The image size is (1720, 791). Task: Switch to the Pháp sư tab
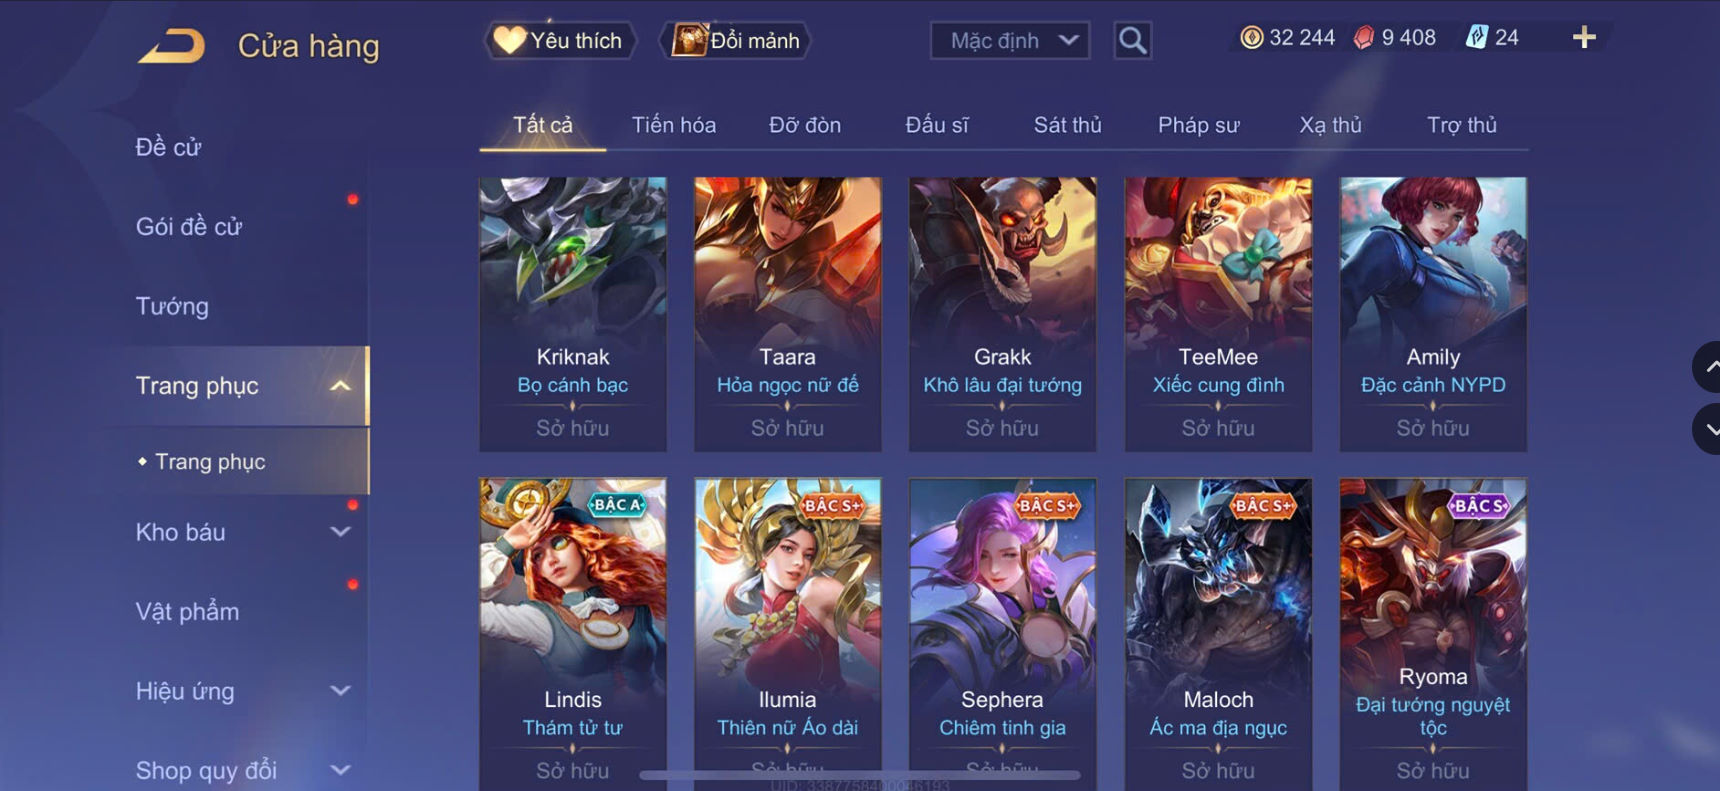1198,125
